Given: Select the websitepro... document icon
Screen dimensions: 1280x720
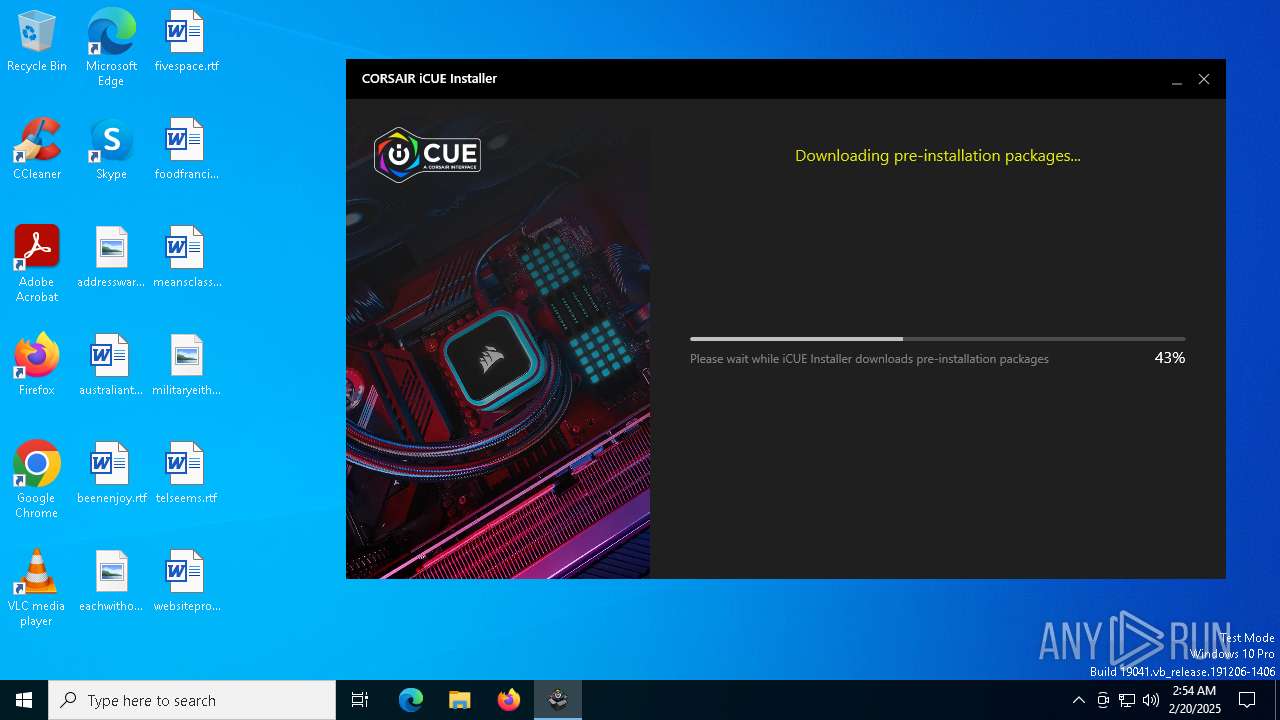Looking at the screenshot, I should (186, 582).
